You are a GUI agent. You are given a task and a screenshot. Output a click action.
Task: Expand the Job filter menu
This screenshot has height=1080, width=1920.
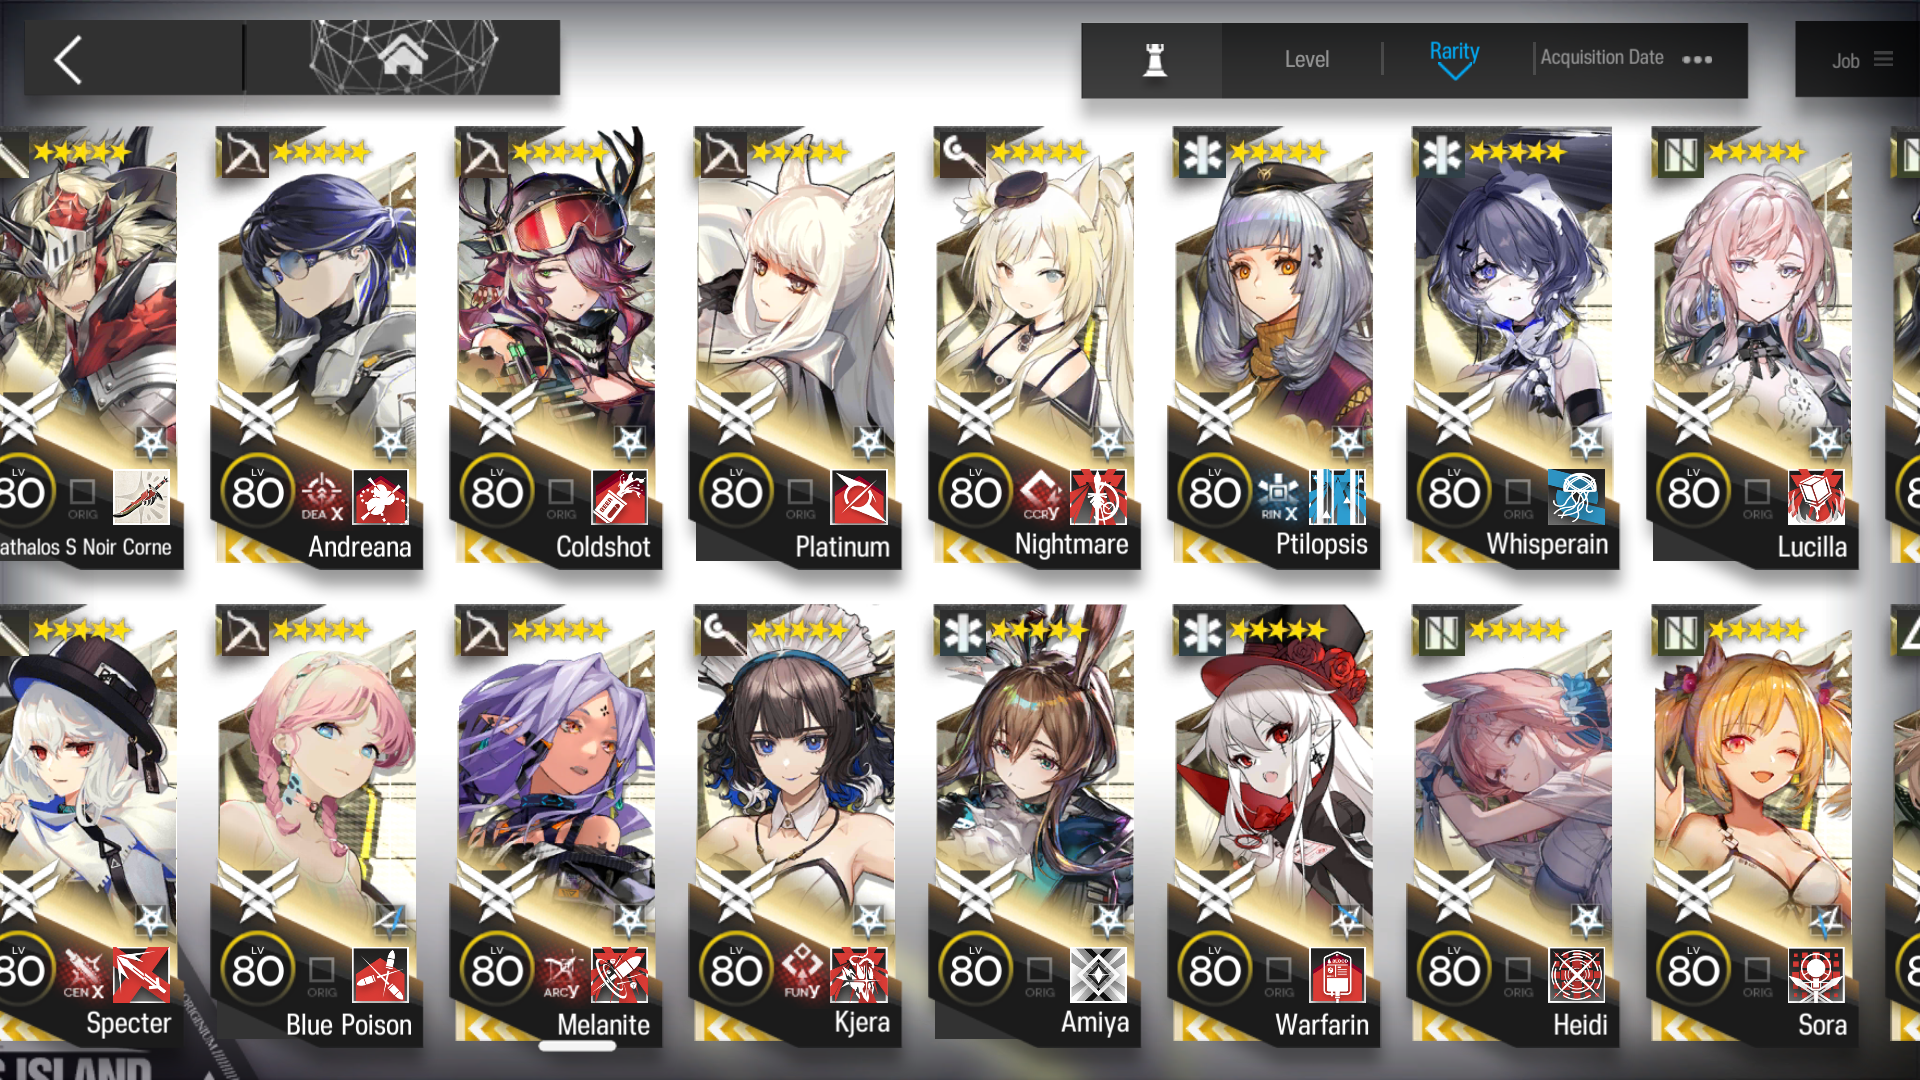tap(1861, 60)
